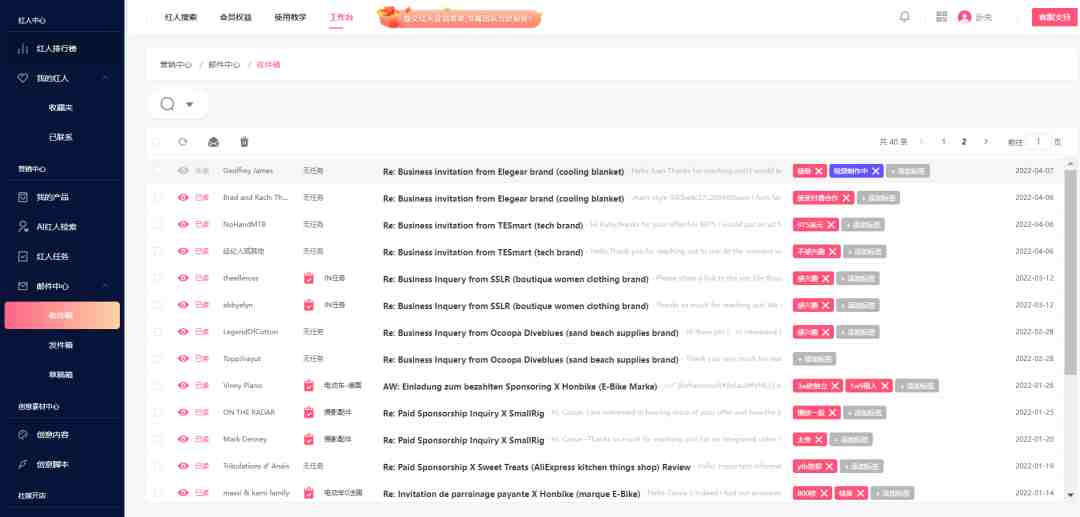Image resolution: width=1080 pixels, height=517 pixels.
Task: Click the 创意内容 sidebar icon
Action: pyautogui.click(x=23, y=435)
